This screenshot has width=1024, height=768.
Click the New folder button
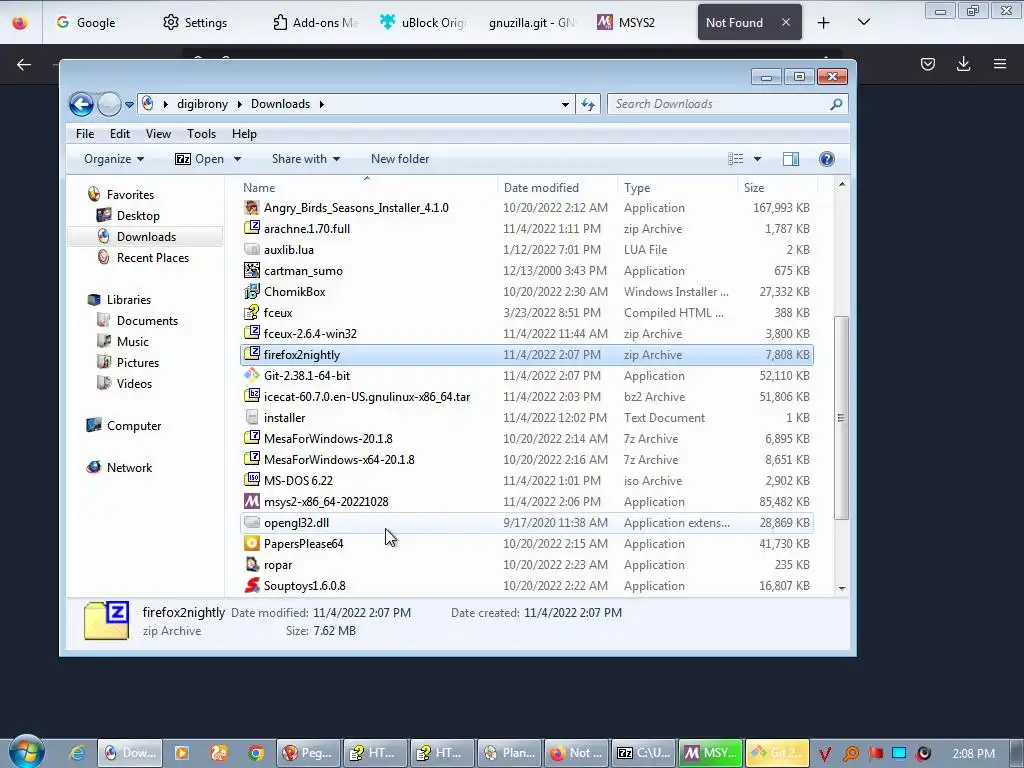400,159
